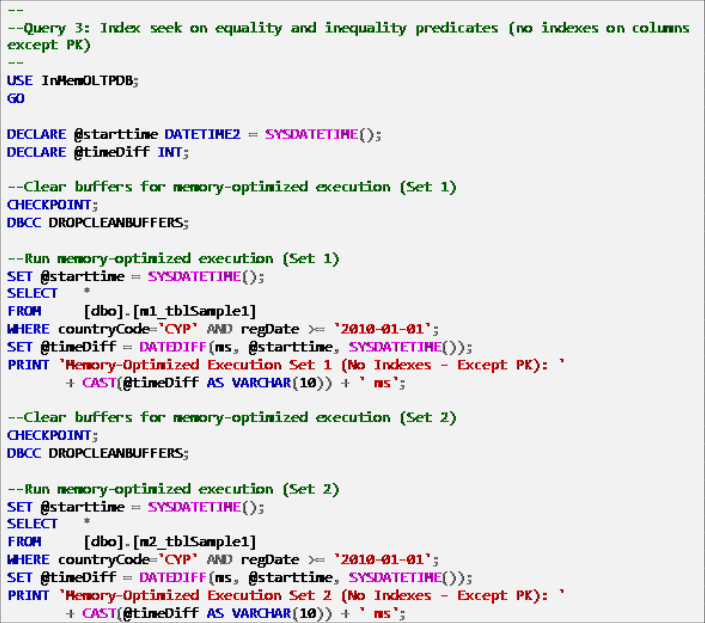The width and height of the screenshot is (705, 623).
Task: Click the "--Clear buffers" comment for Set 2
Action: [x=232, y=418]
